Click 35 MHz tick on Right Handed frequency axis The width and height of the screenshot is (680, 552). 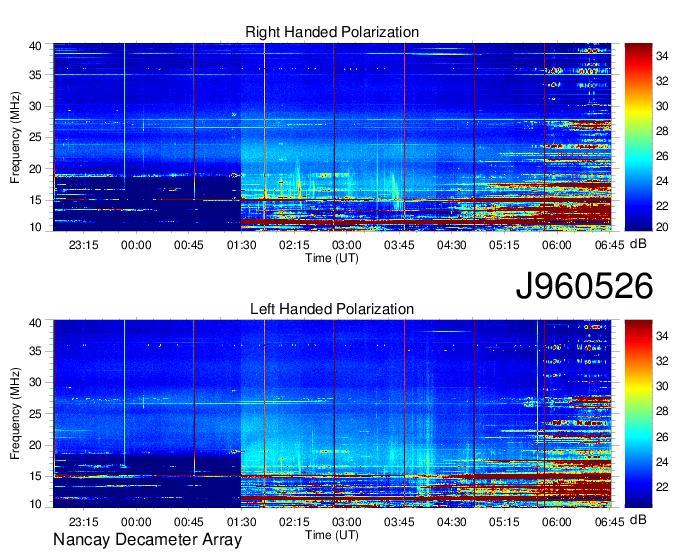(x=36, y=75)
